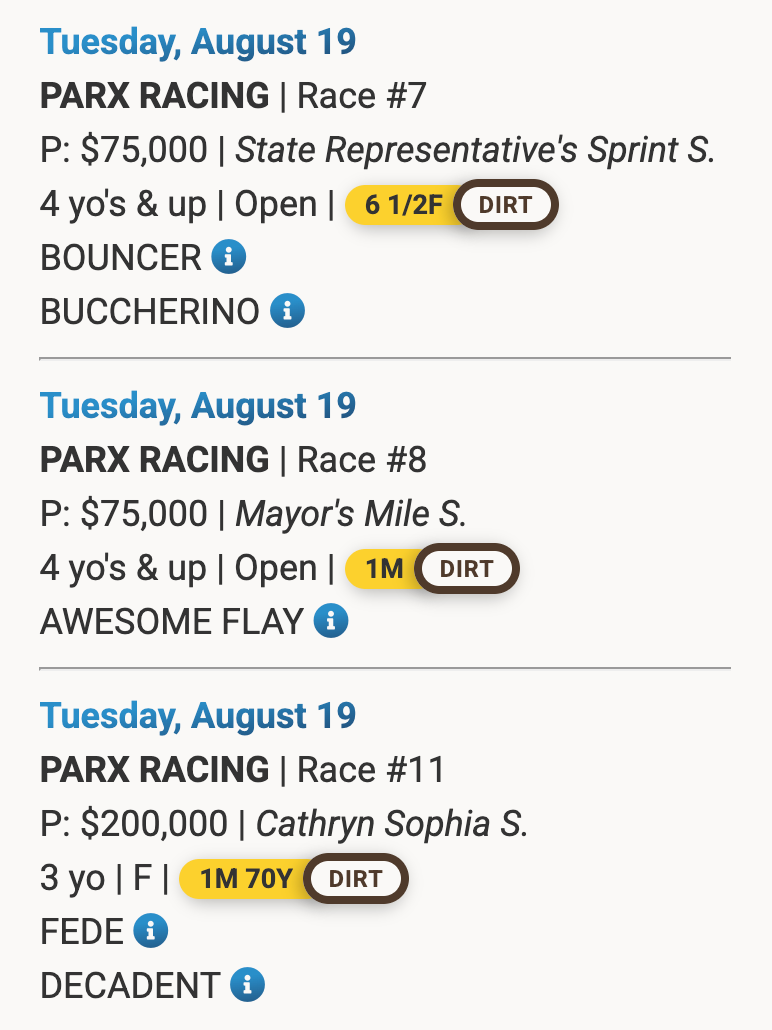The height and width of the screenshot is (1030, 772).
Task: Show info for AWESOME FLAY
Action: [331, 621]
